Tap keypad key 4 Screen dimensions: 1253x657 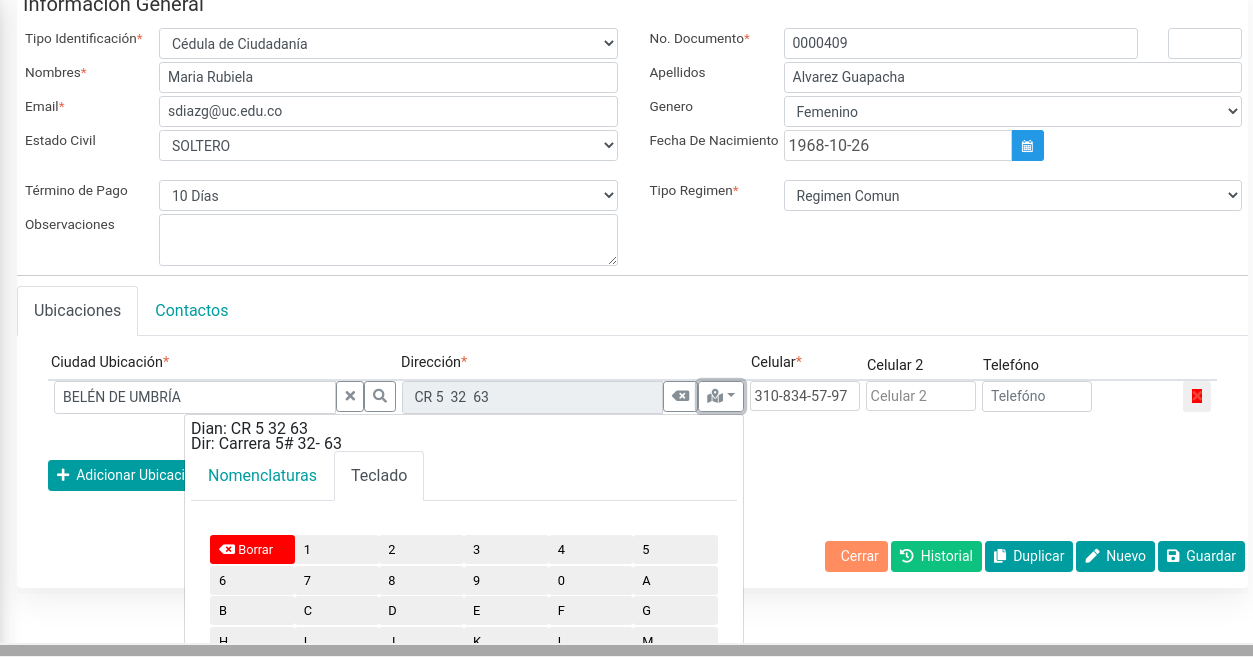click(591, 550)
